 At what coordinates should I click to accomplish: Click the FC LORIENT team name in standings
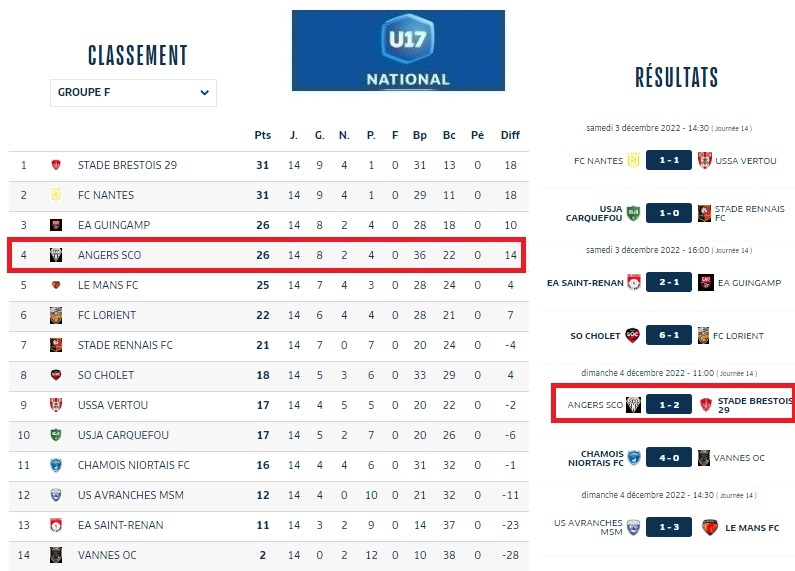[x=106, y=315]
